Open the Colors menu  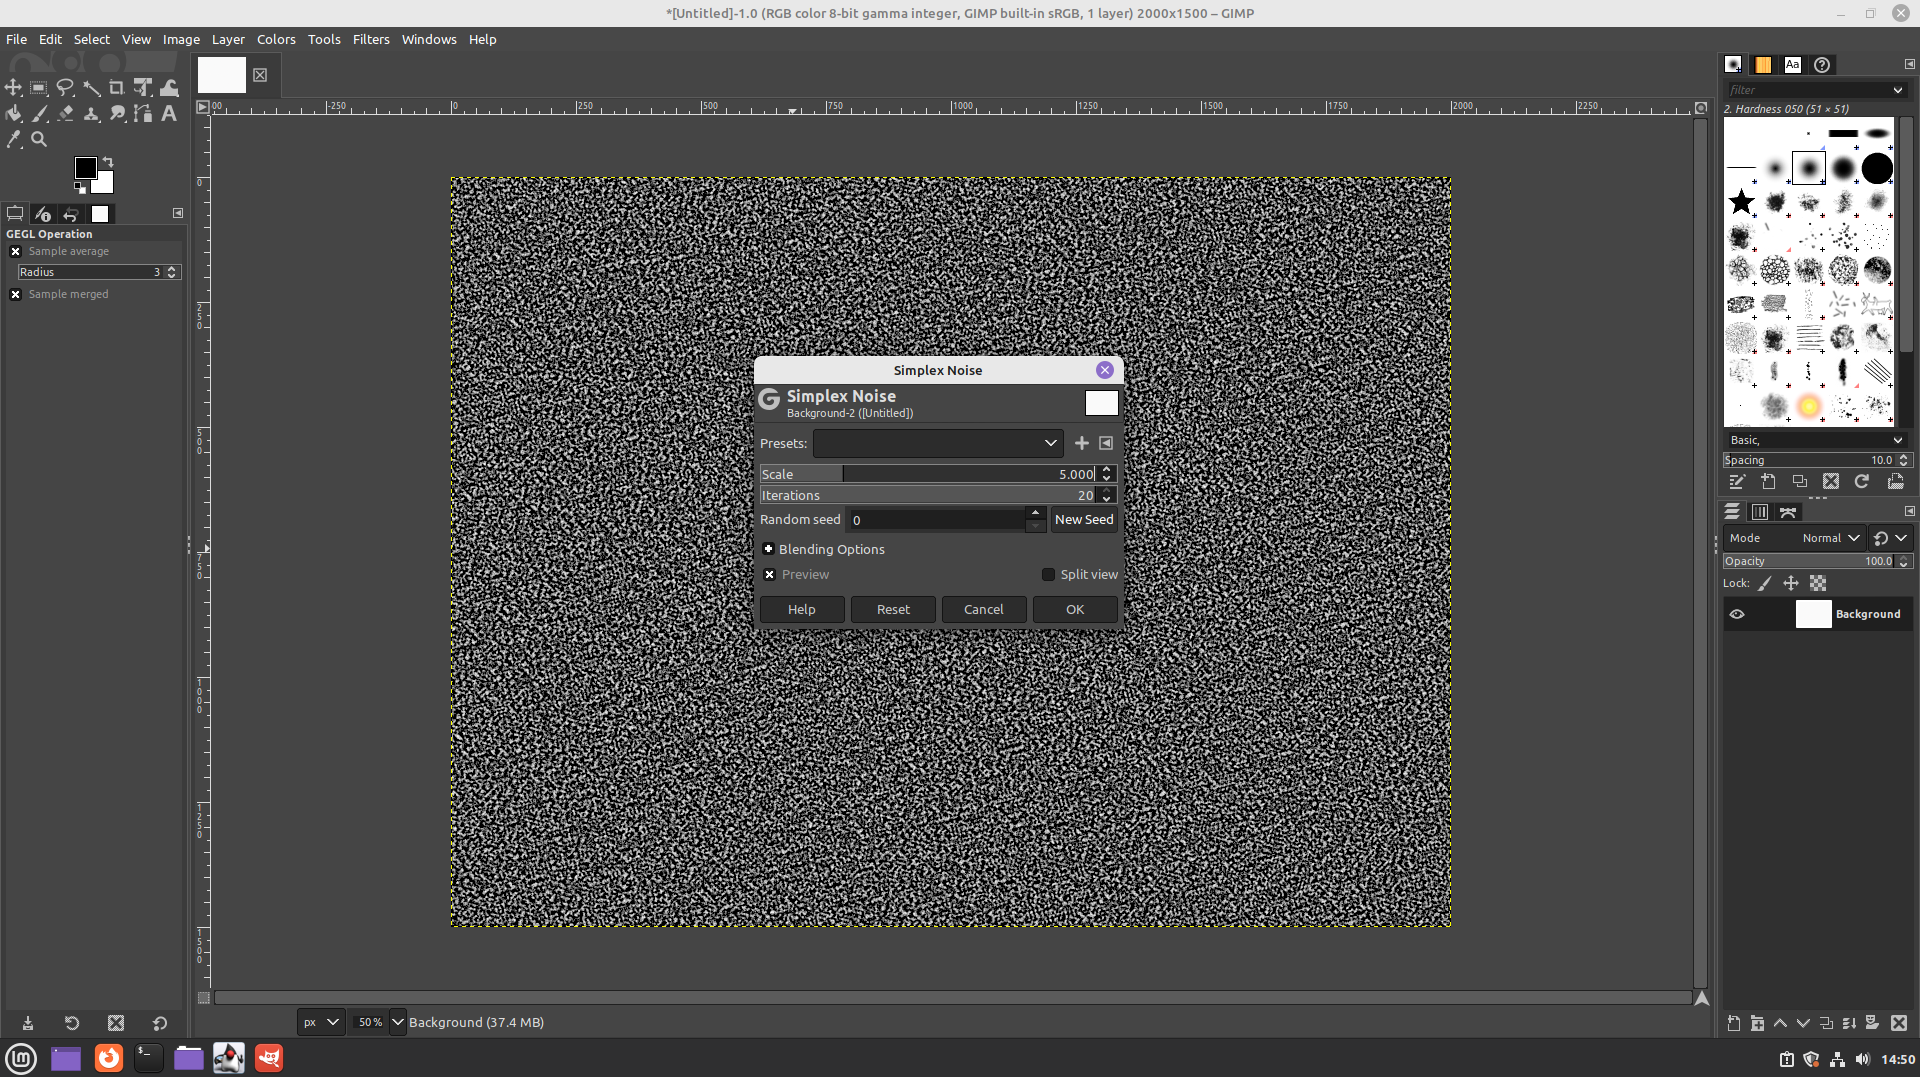click(276, 40)
